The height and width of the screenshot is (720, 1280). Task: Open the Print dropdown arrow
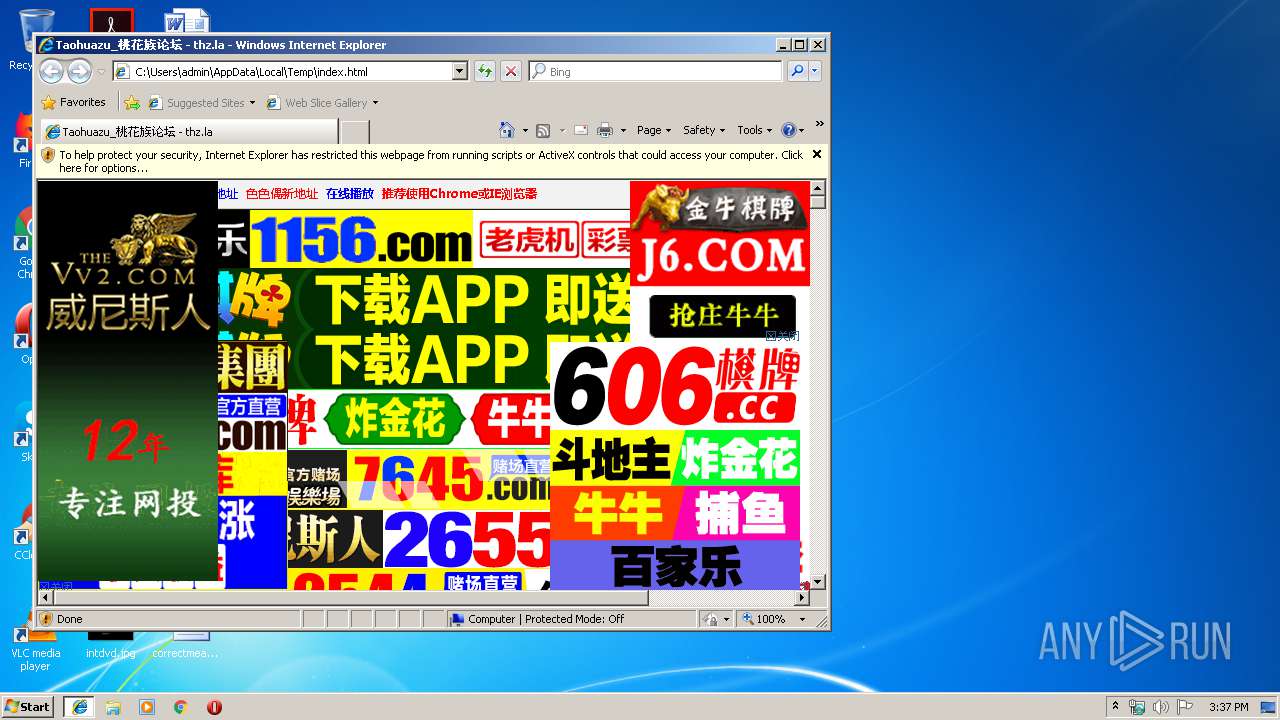pyautogui.click(x=623, y=130)
